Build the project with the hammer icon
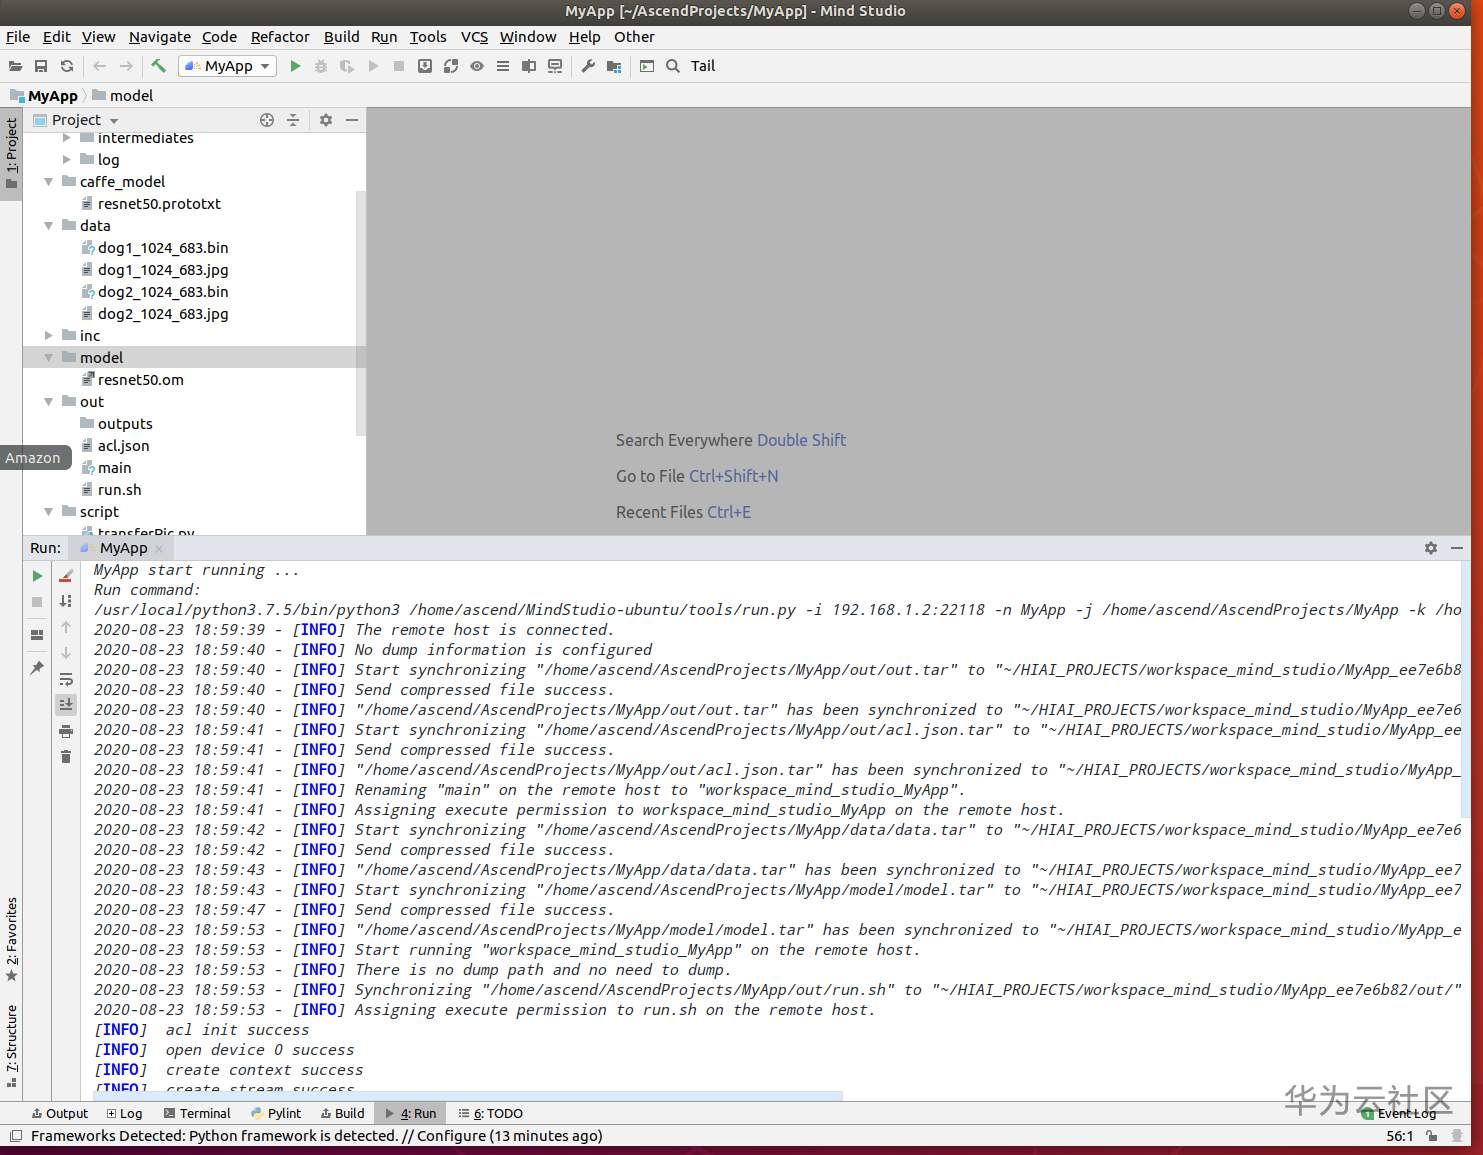1483x1155 pixels. click(158, 66)
